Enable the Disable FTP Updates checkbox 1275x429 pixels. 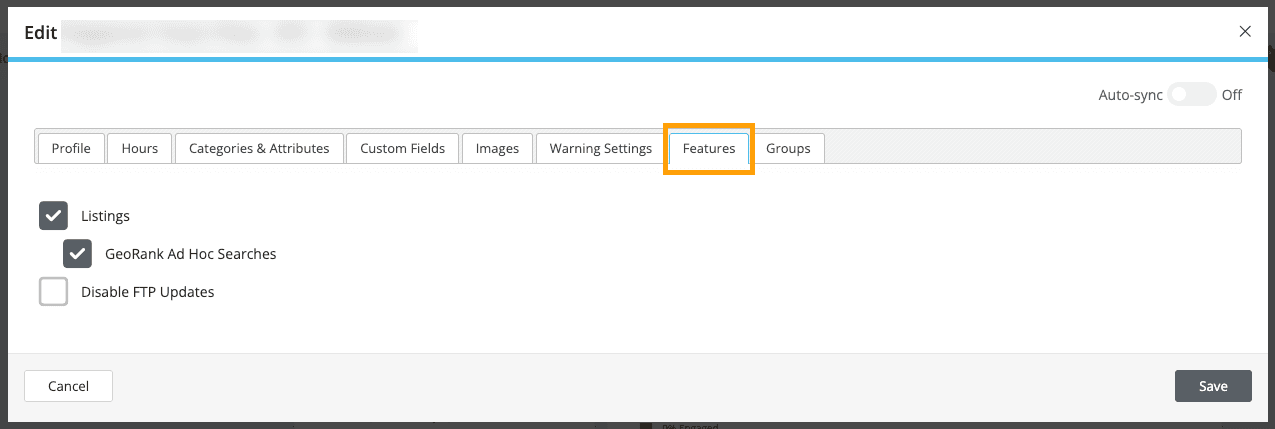point(53,292)
